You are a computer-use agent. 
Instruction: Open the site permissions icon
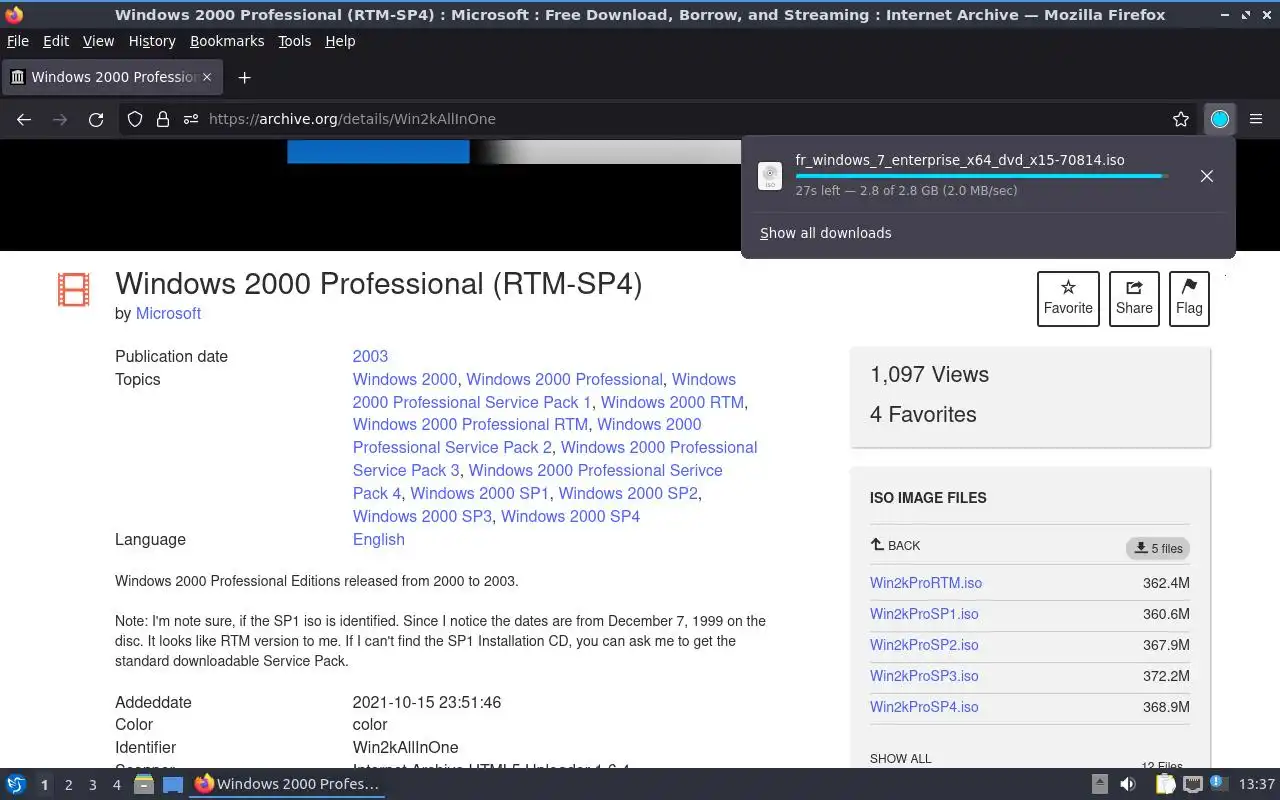coord(191,119)
